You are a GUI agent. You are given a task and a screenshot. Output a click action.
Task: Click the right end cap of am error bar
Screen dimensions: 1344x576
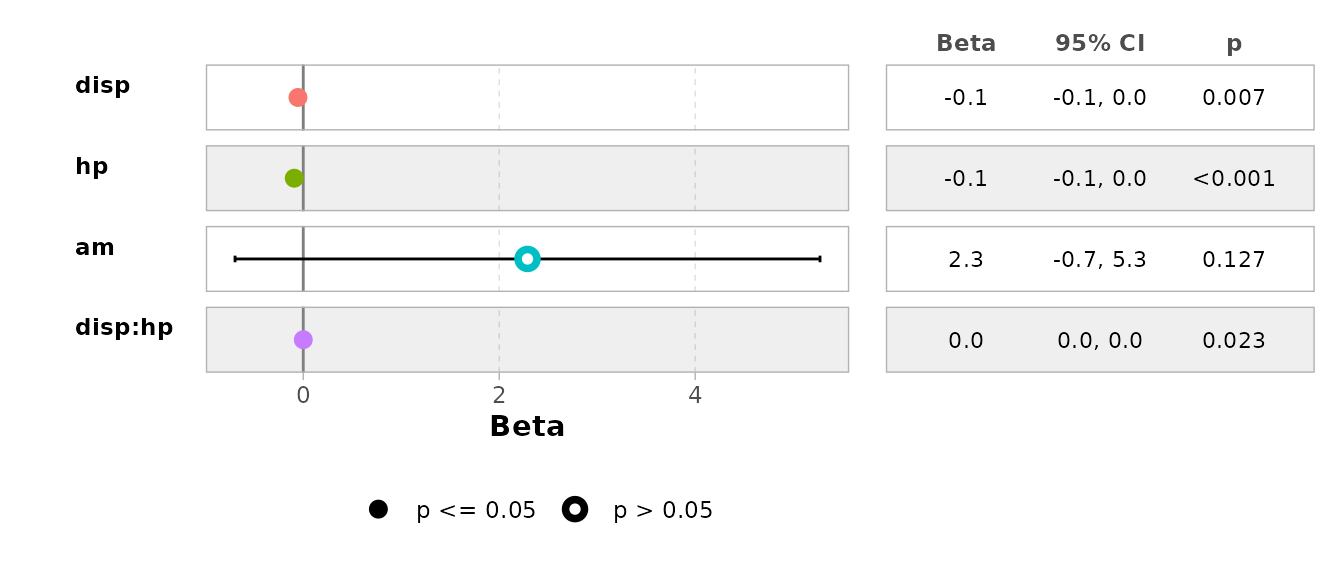click(x=820, y=259)
